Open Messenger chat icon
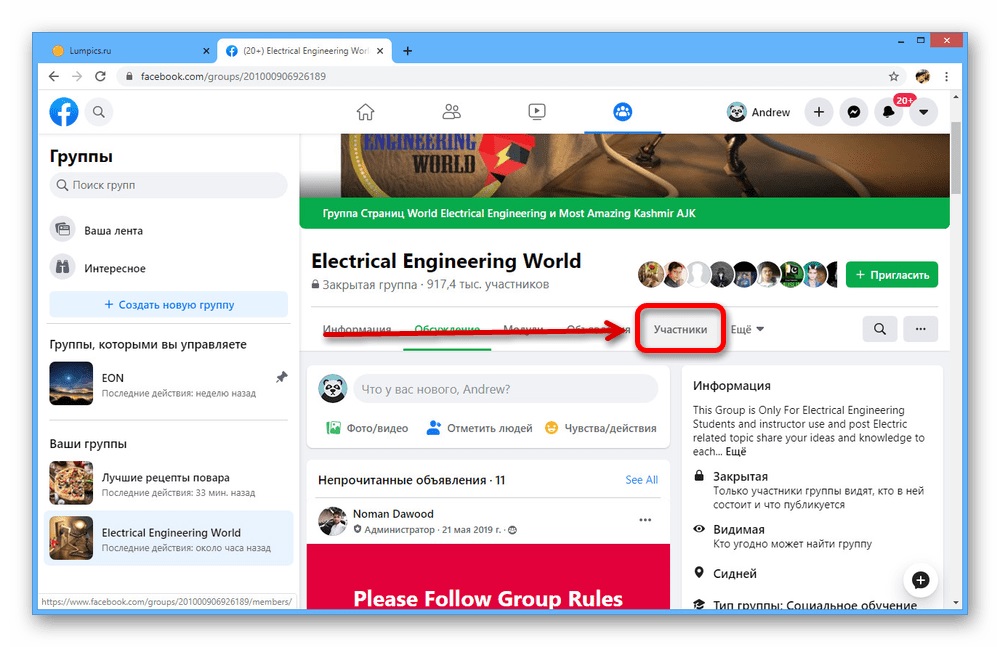The width and height of the screenshot is (1000, 647). [x=853, y=112]
